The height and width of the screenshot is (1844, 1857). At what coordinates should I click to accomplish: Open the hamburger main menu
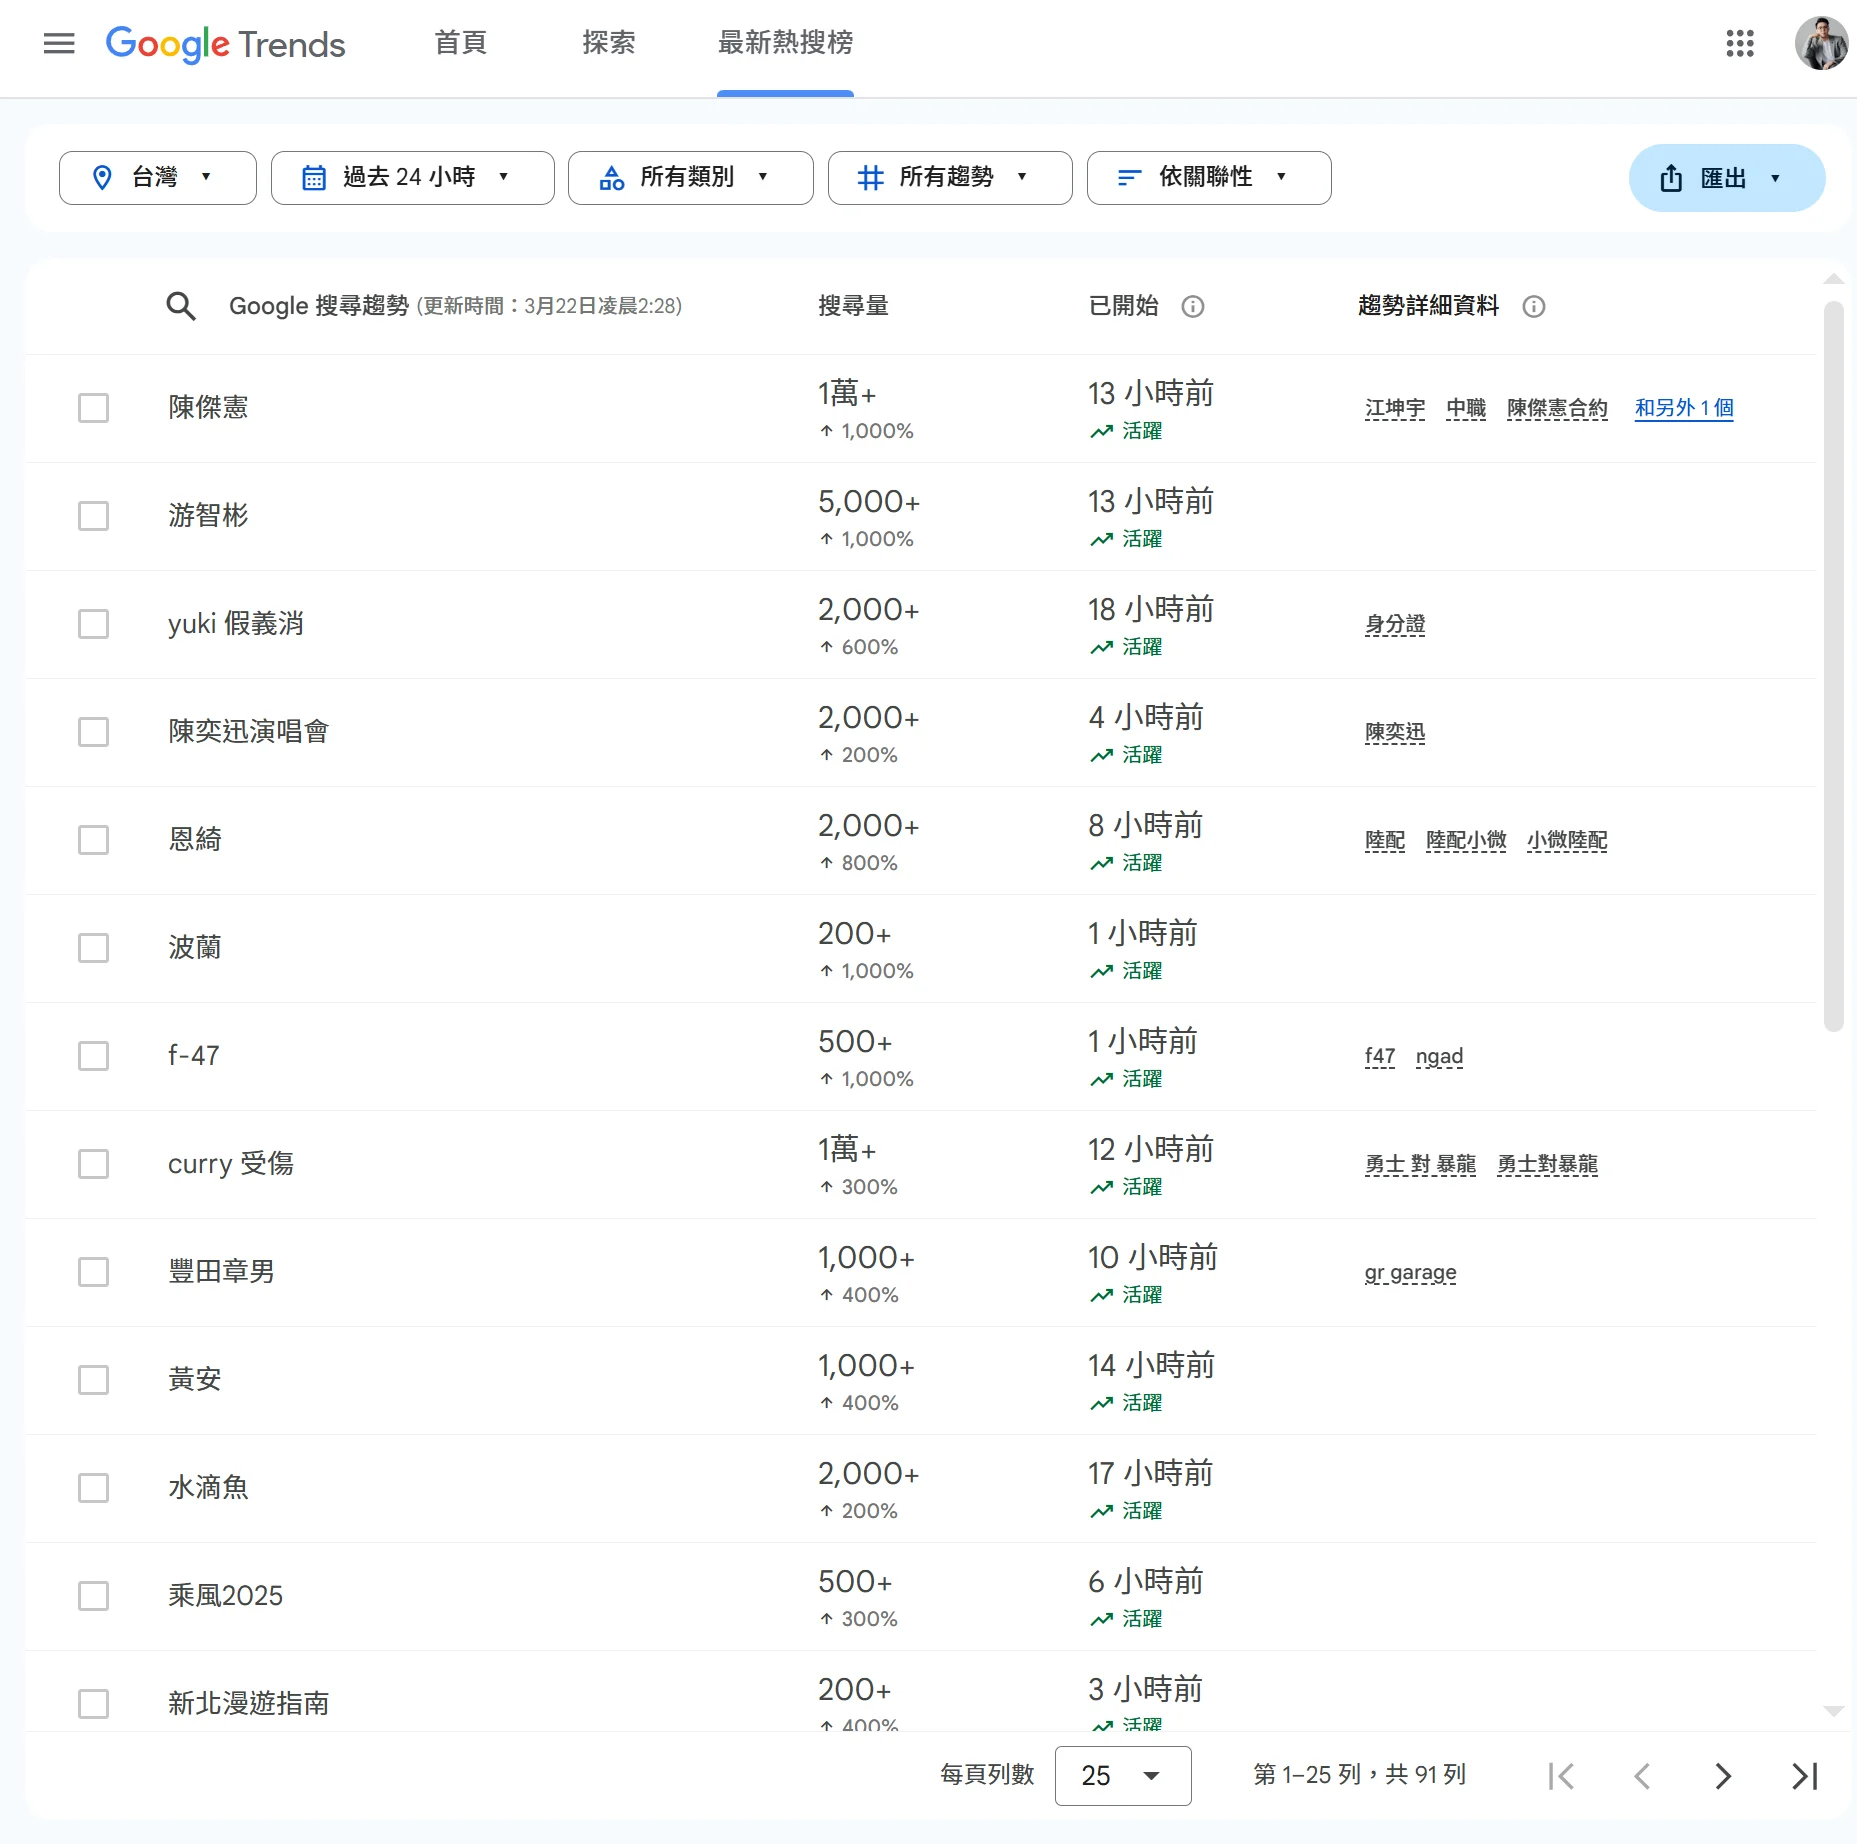click(x=59, y=43)
